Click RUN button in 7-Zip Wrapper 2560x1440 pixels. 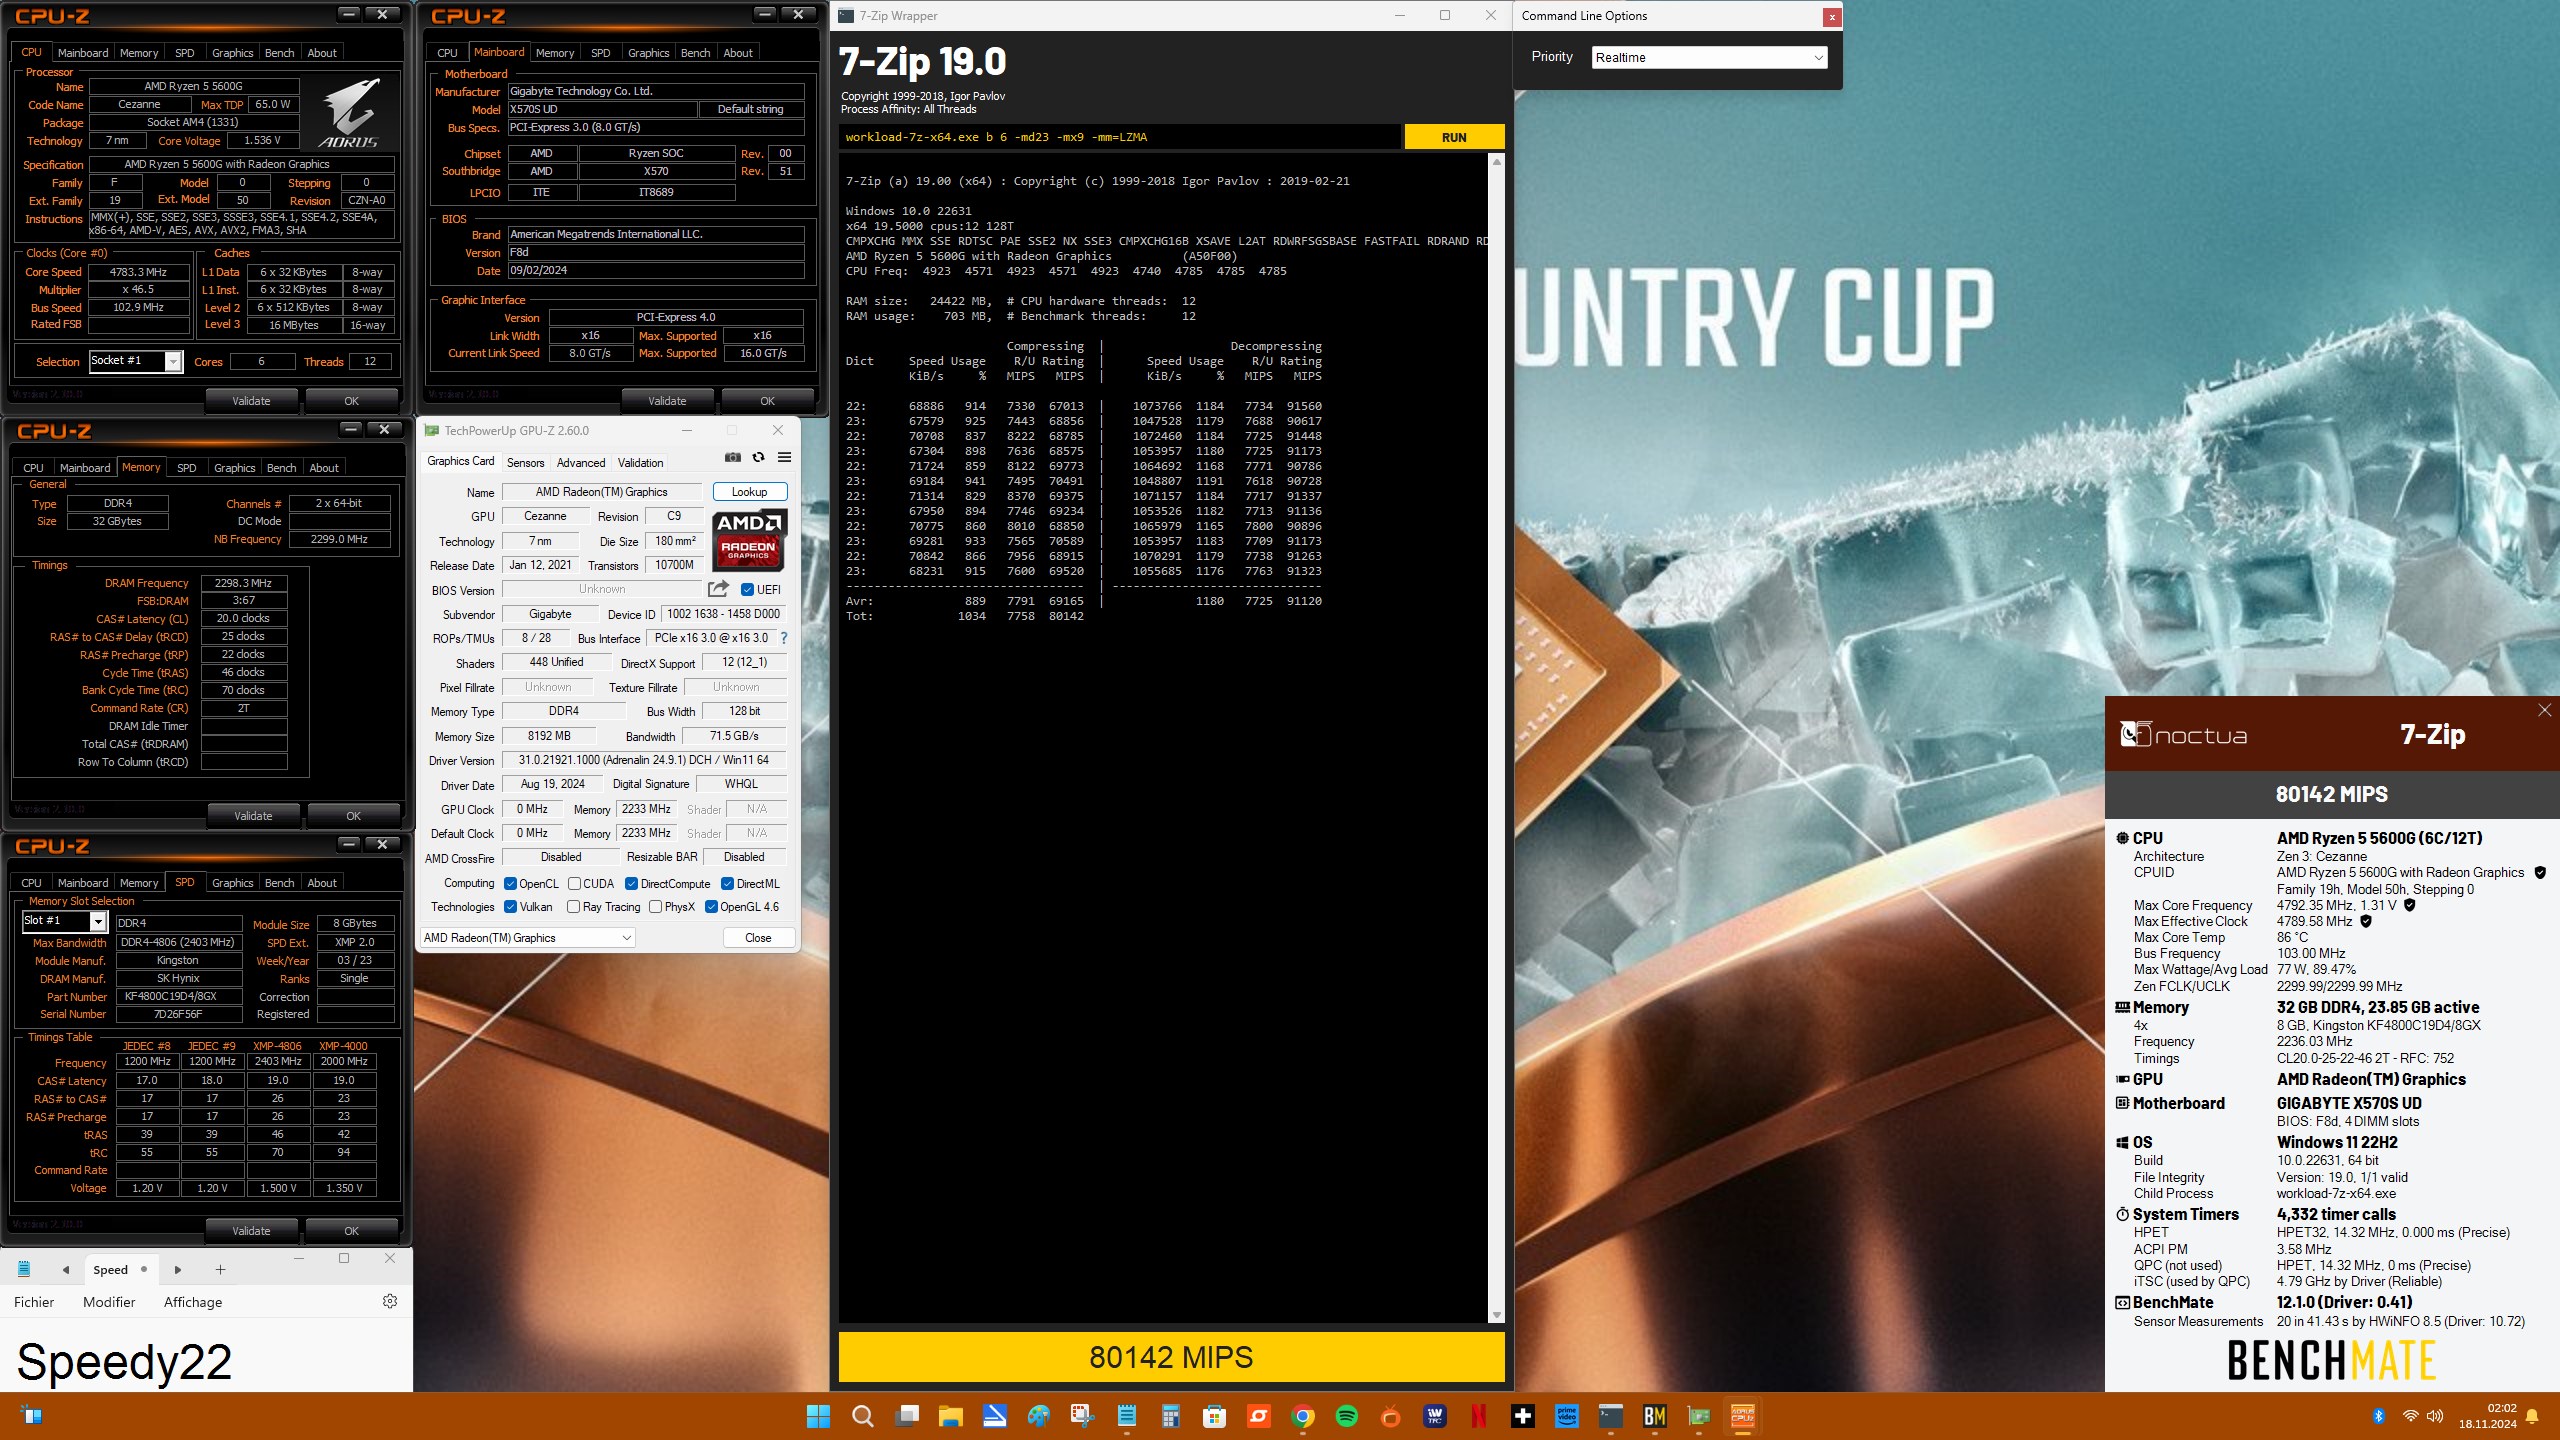pyautogui.click(x=1454, y=137)
